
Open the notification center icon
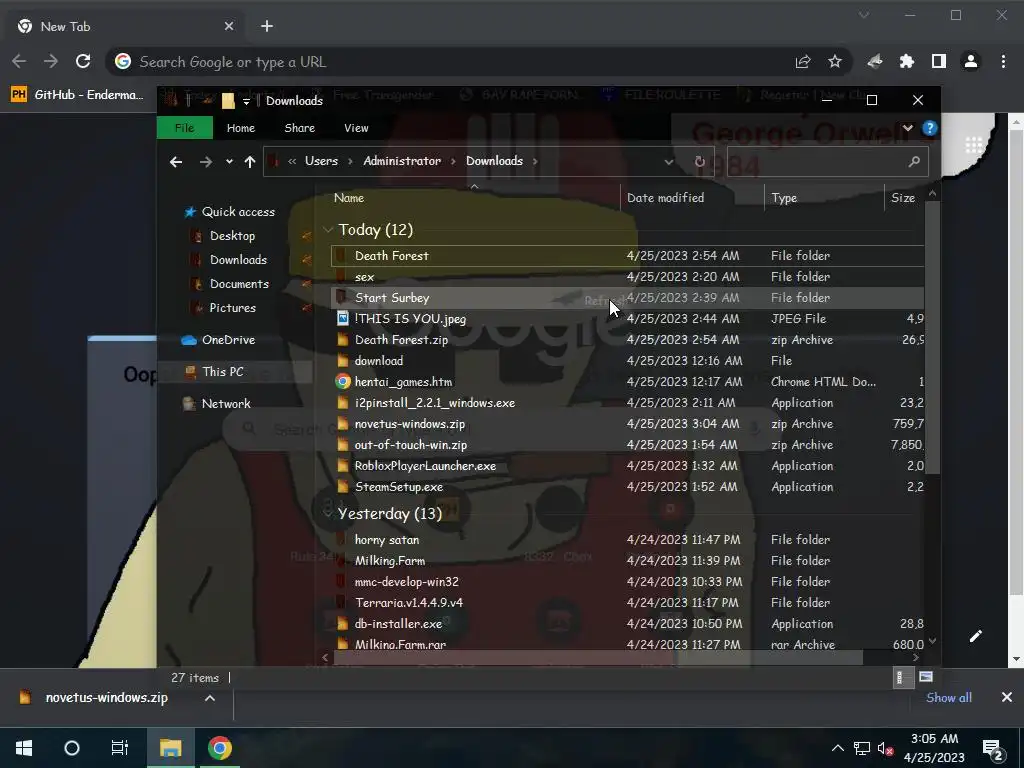point(993,748)
